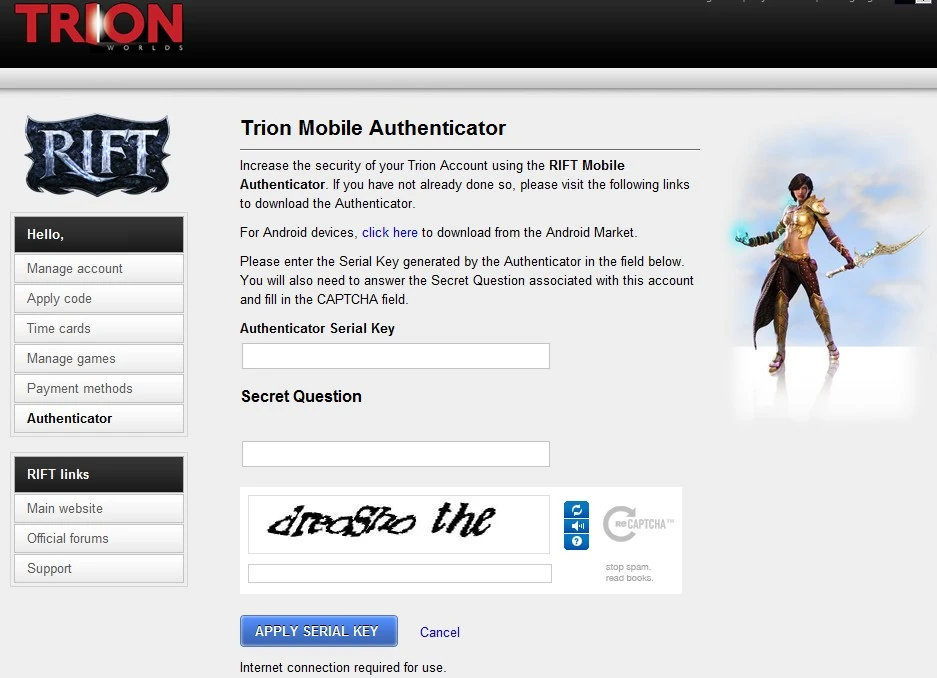Open the Apply code page

(x=99, y=299)
